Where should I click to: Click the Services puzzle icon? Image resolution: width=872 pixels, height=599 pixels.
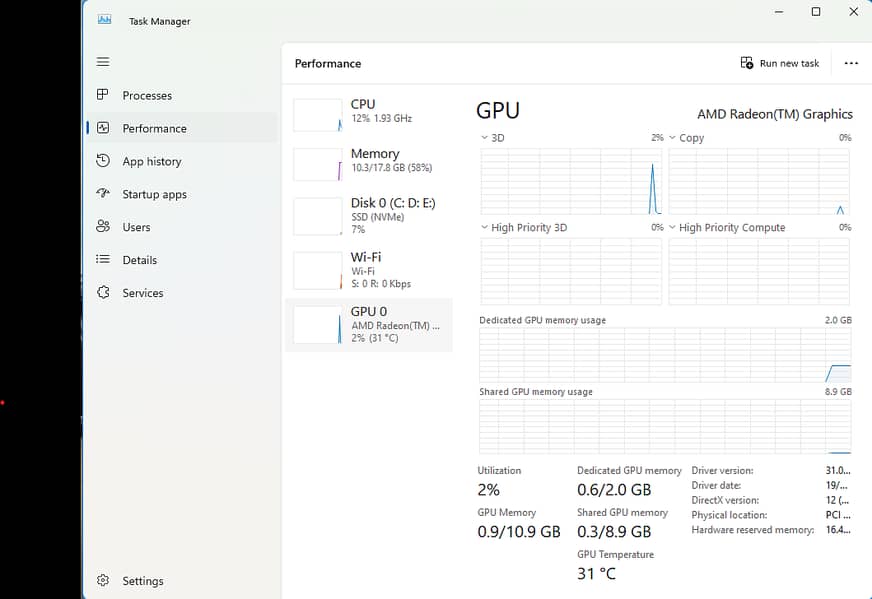pos(103,293)
